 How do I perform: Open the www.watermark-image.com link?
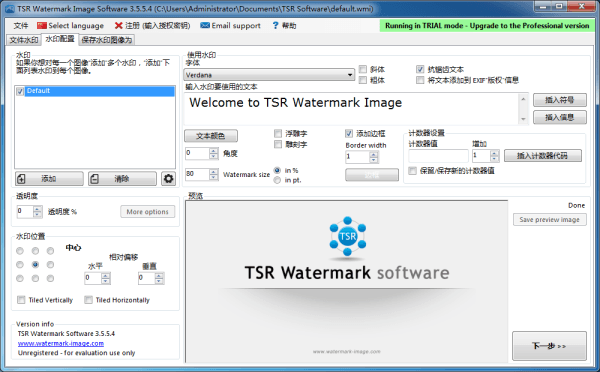[61, 343]
